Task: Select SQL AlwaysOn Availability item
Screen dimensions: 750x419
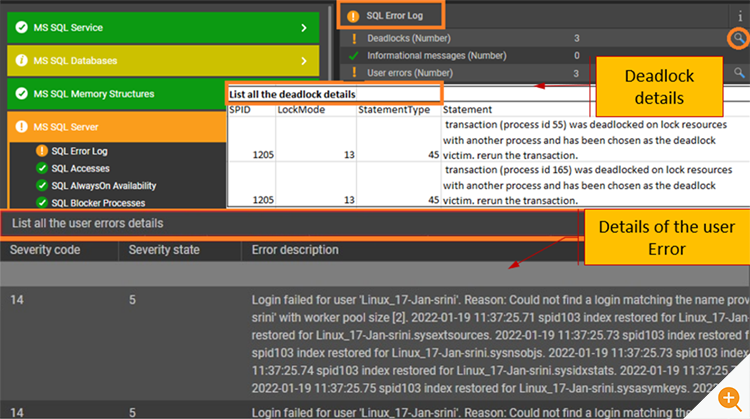Action: (x=104, y=186)
